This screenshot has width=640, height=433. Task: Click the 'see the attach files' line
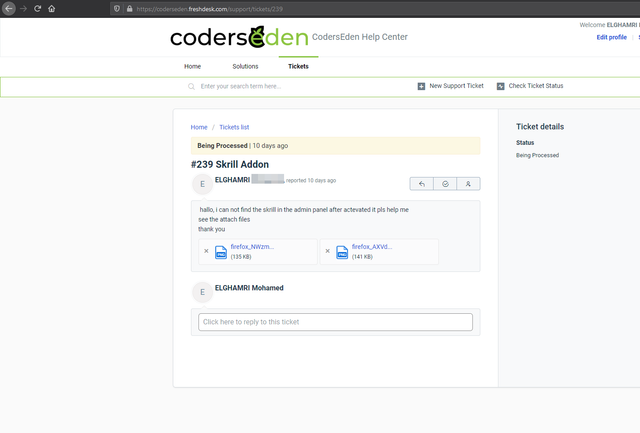(224, 220)
